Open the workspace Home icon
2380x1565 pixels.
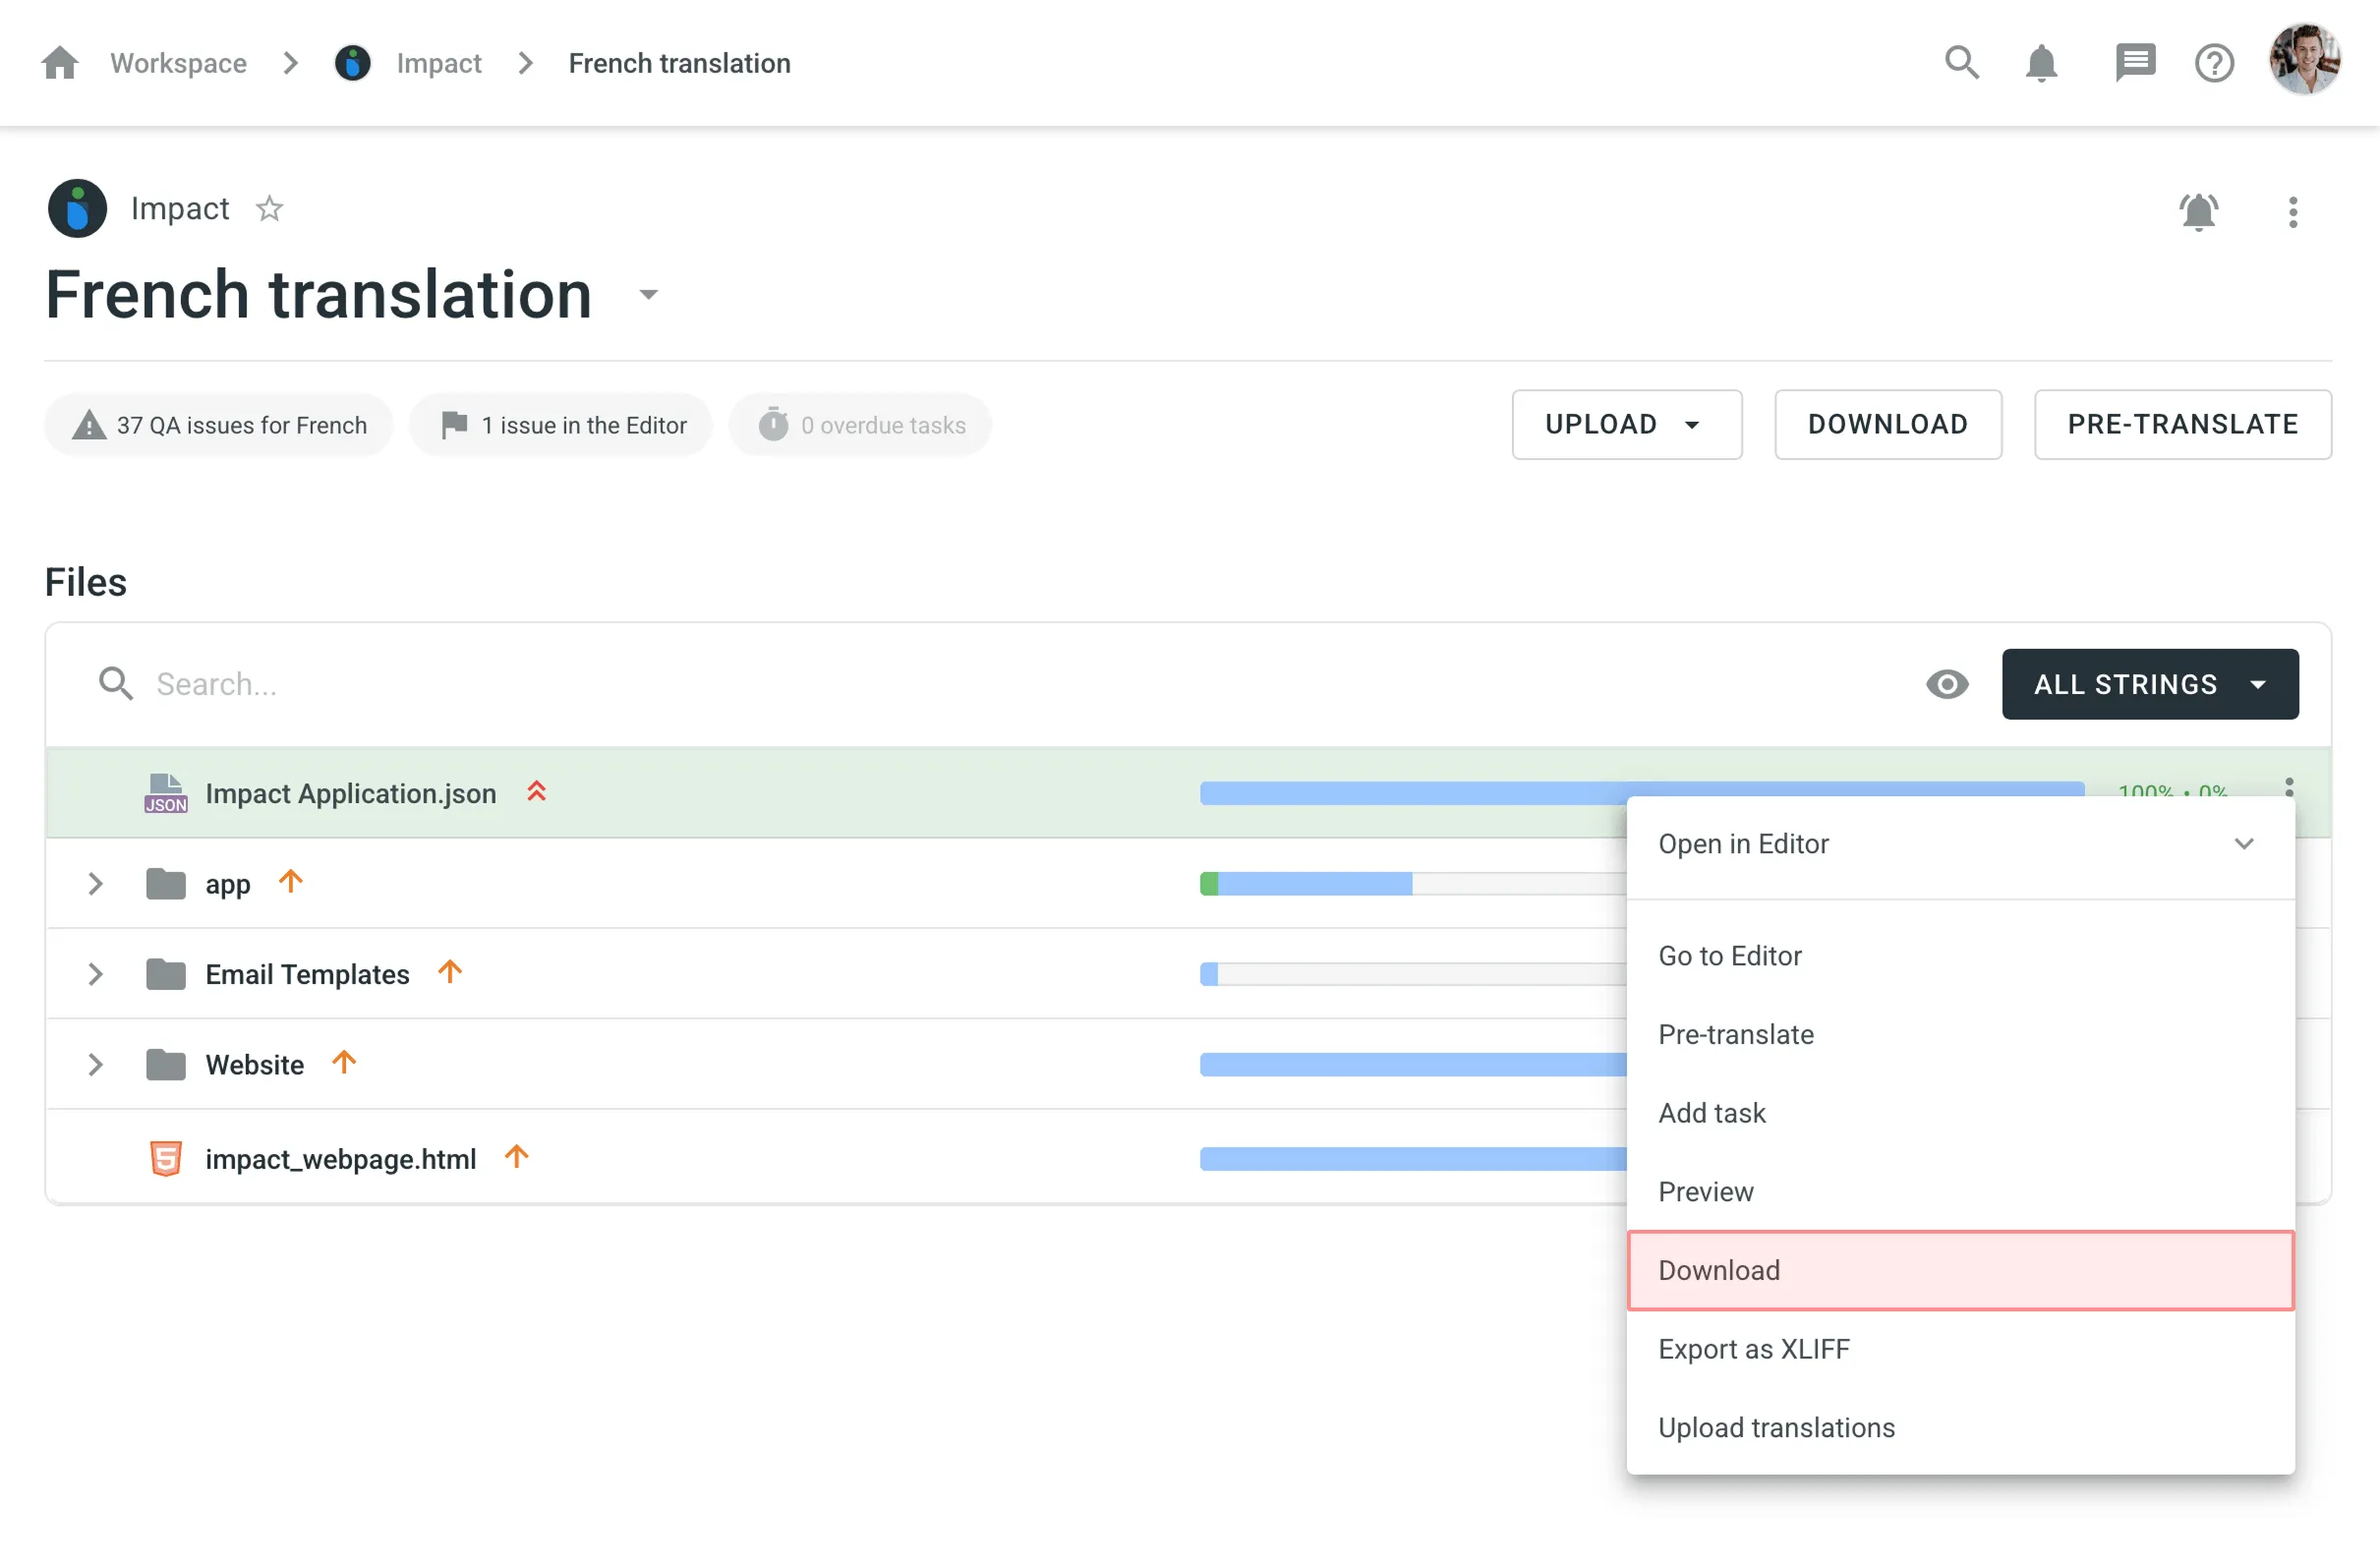tap(59, 62)
